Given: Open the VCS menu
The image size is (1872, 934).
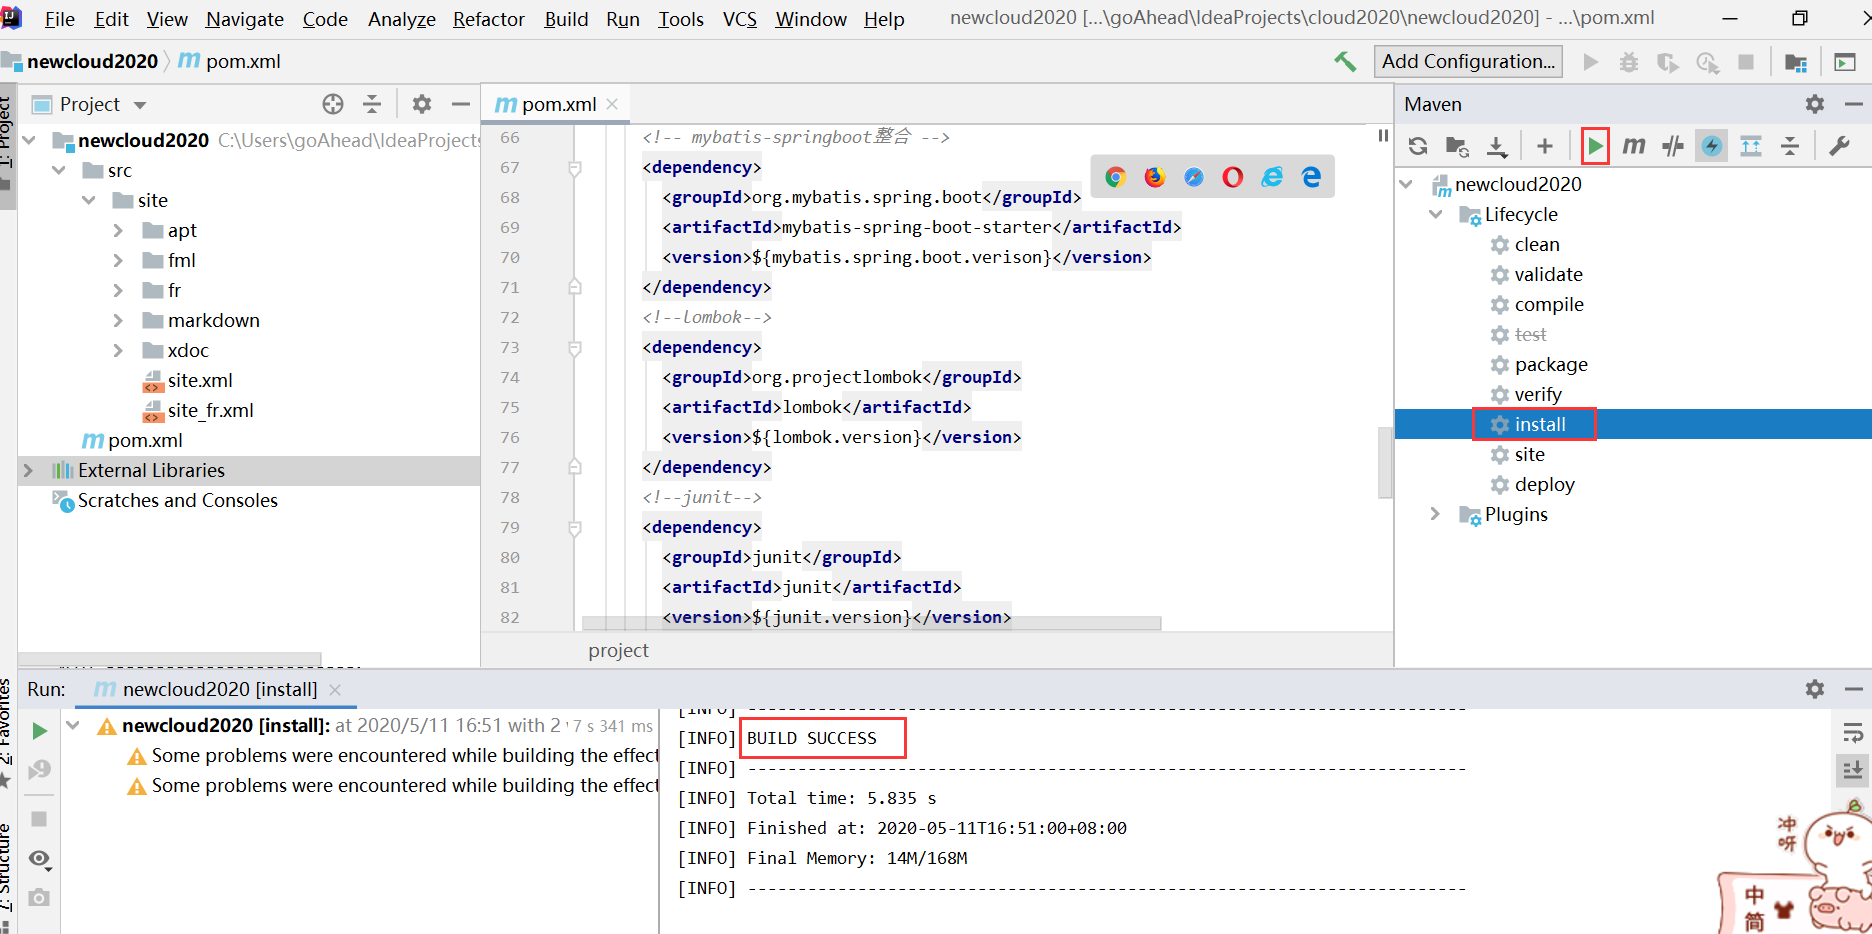Looking at the screenshot, I should (740, 19).
